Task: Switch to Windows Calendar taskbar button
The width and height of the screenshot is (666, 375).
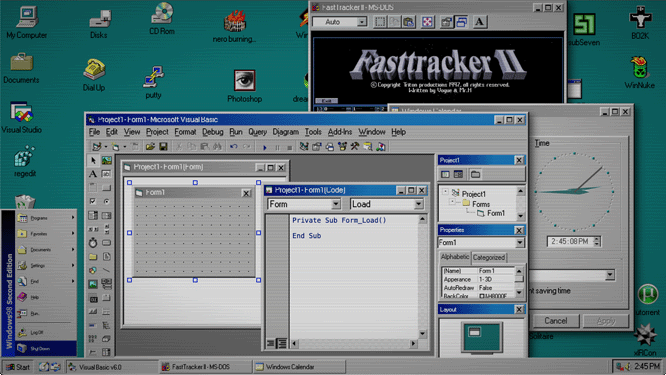Action: (299, 367)
